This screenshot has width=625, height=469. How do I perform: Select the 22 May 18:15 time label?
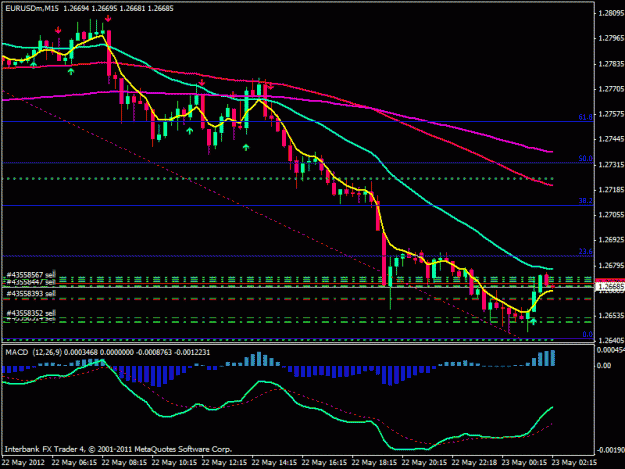click(374, 463)
